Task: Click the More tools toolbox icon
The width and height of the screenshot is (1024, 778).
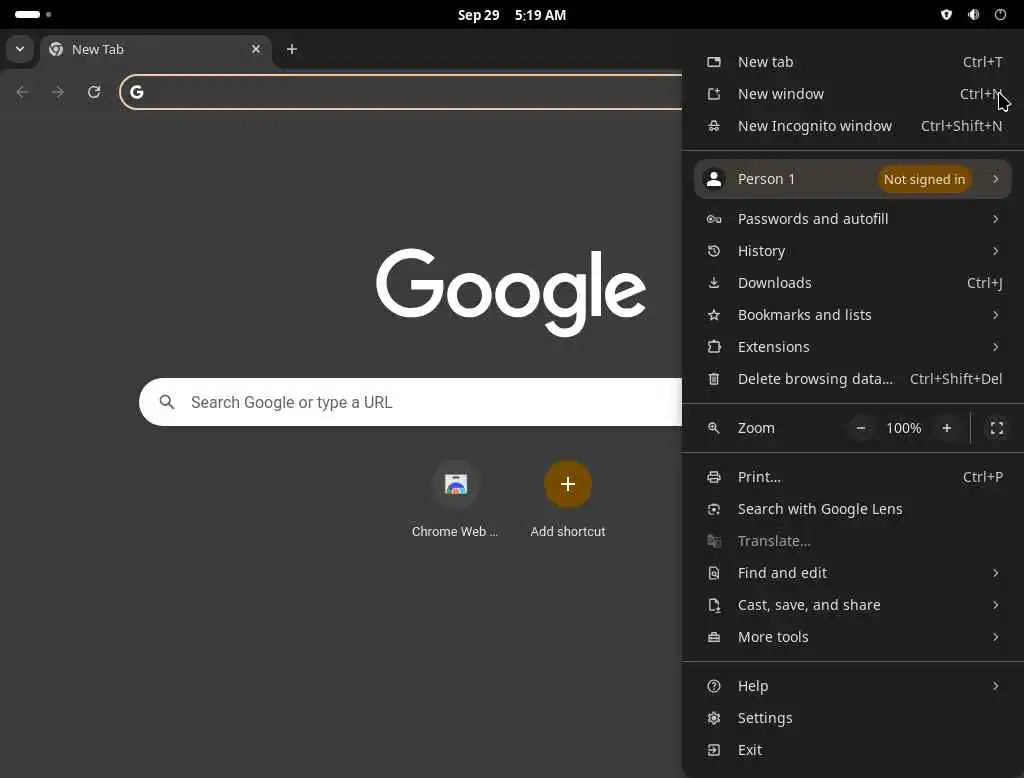Action: 714,637
